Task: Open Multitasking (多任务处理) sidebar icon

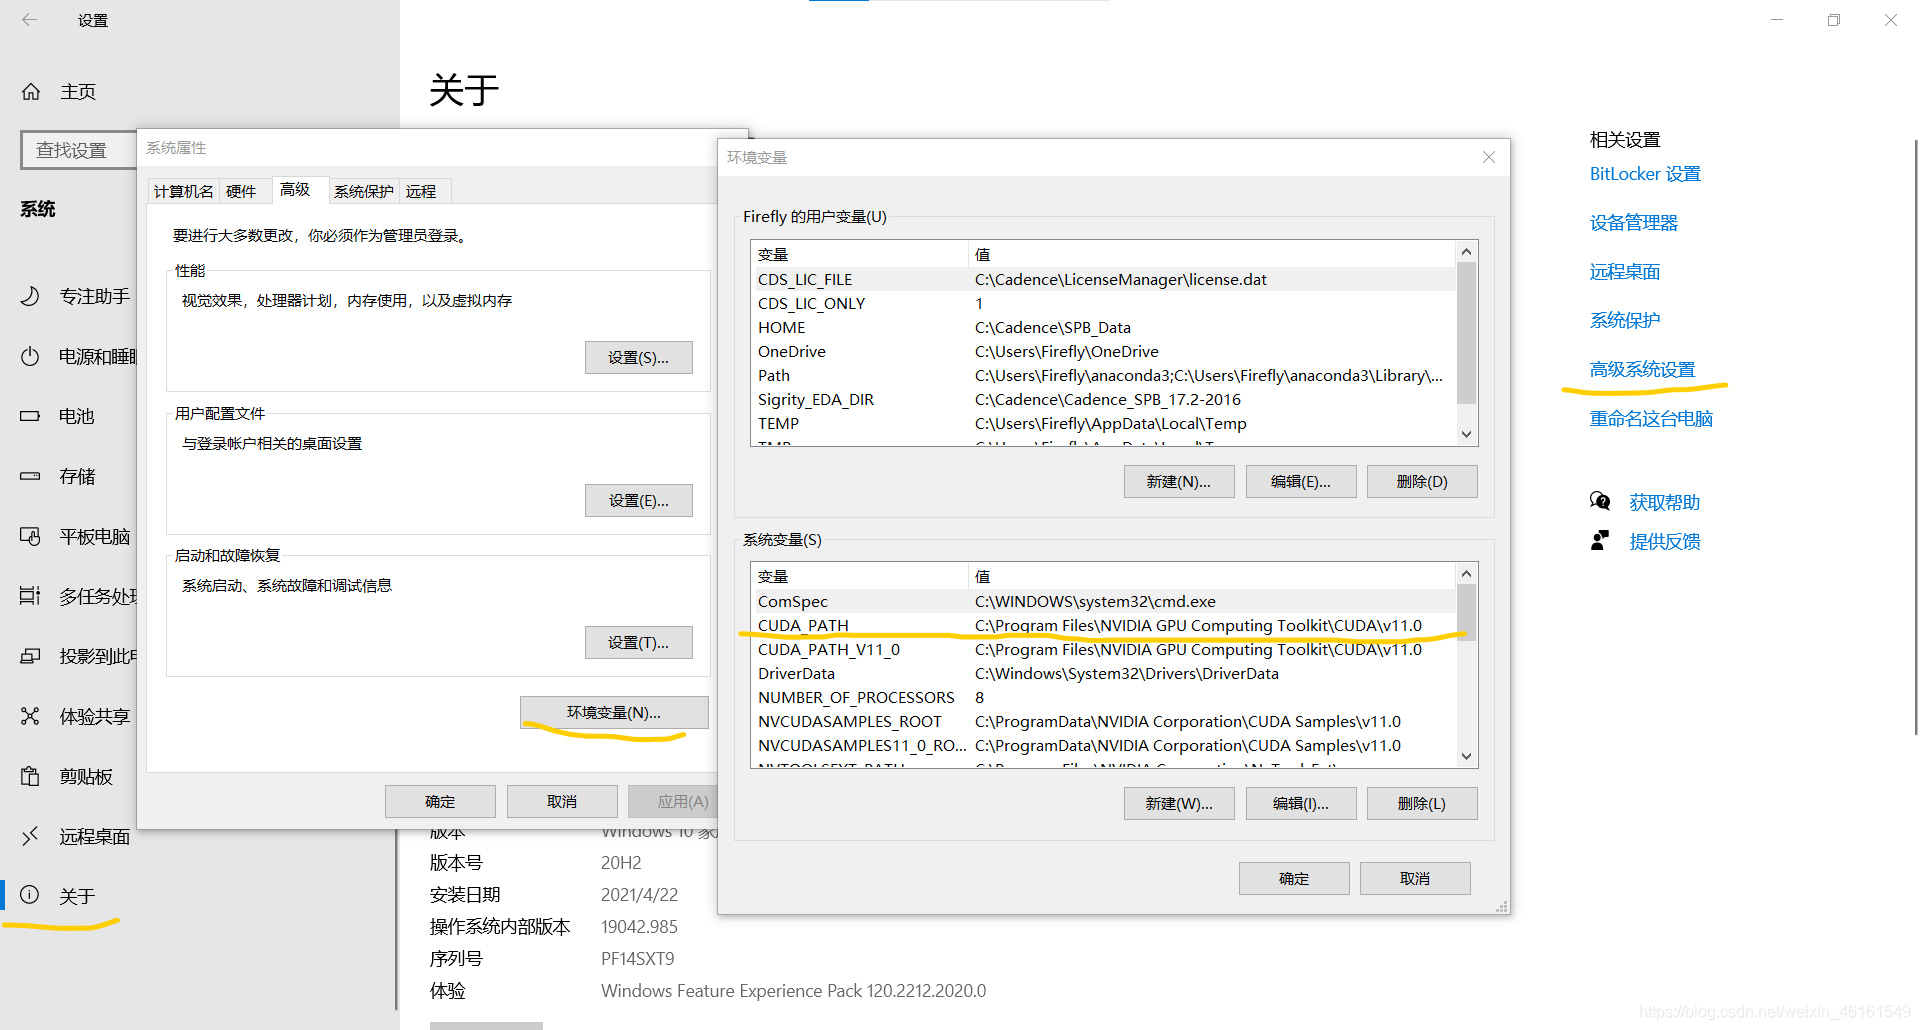Action: coord(30,596)
